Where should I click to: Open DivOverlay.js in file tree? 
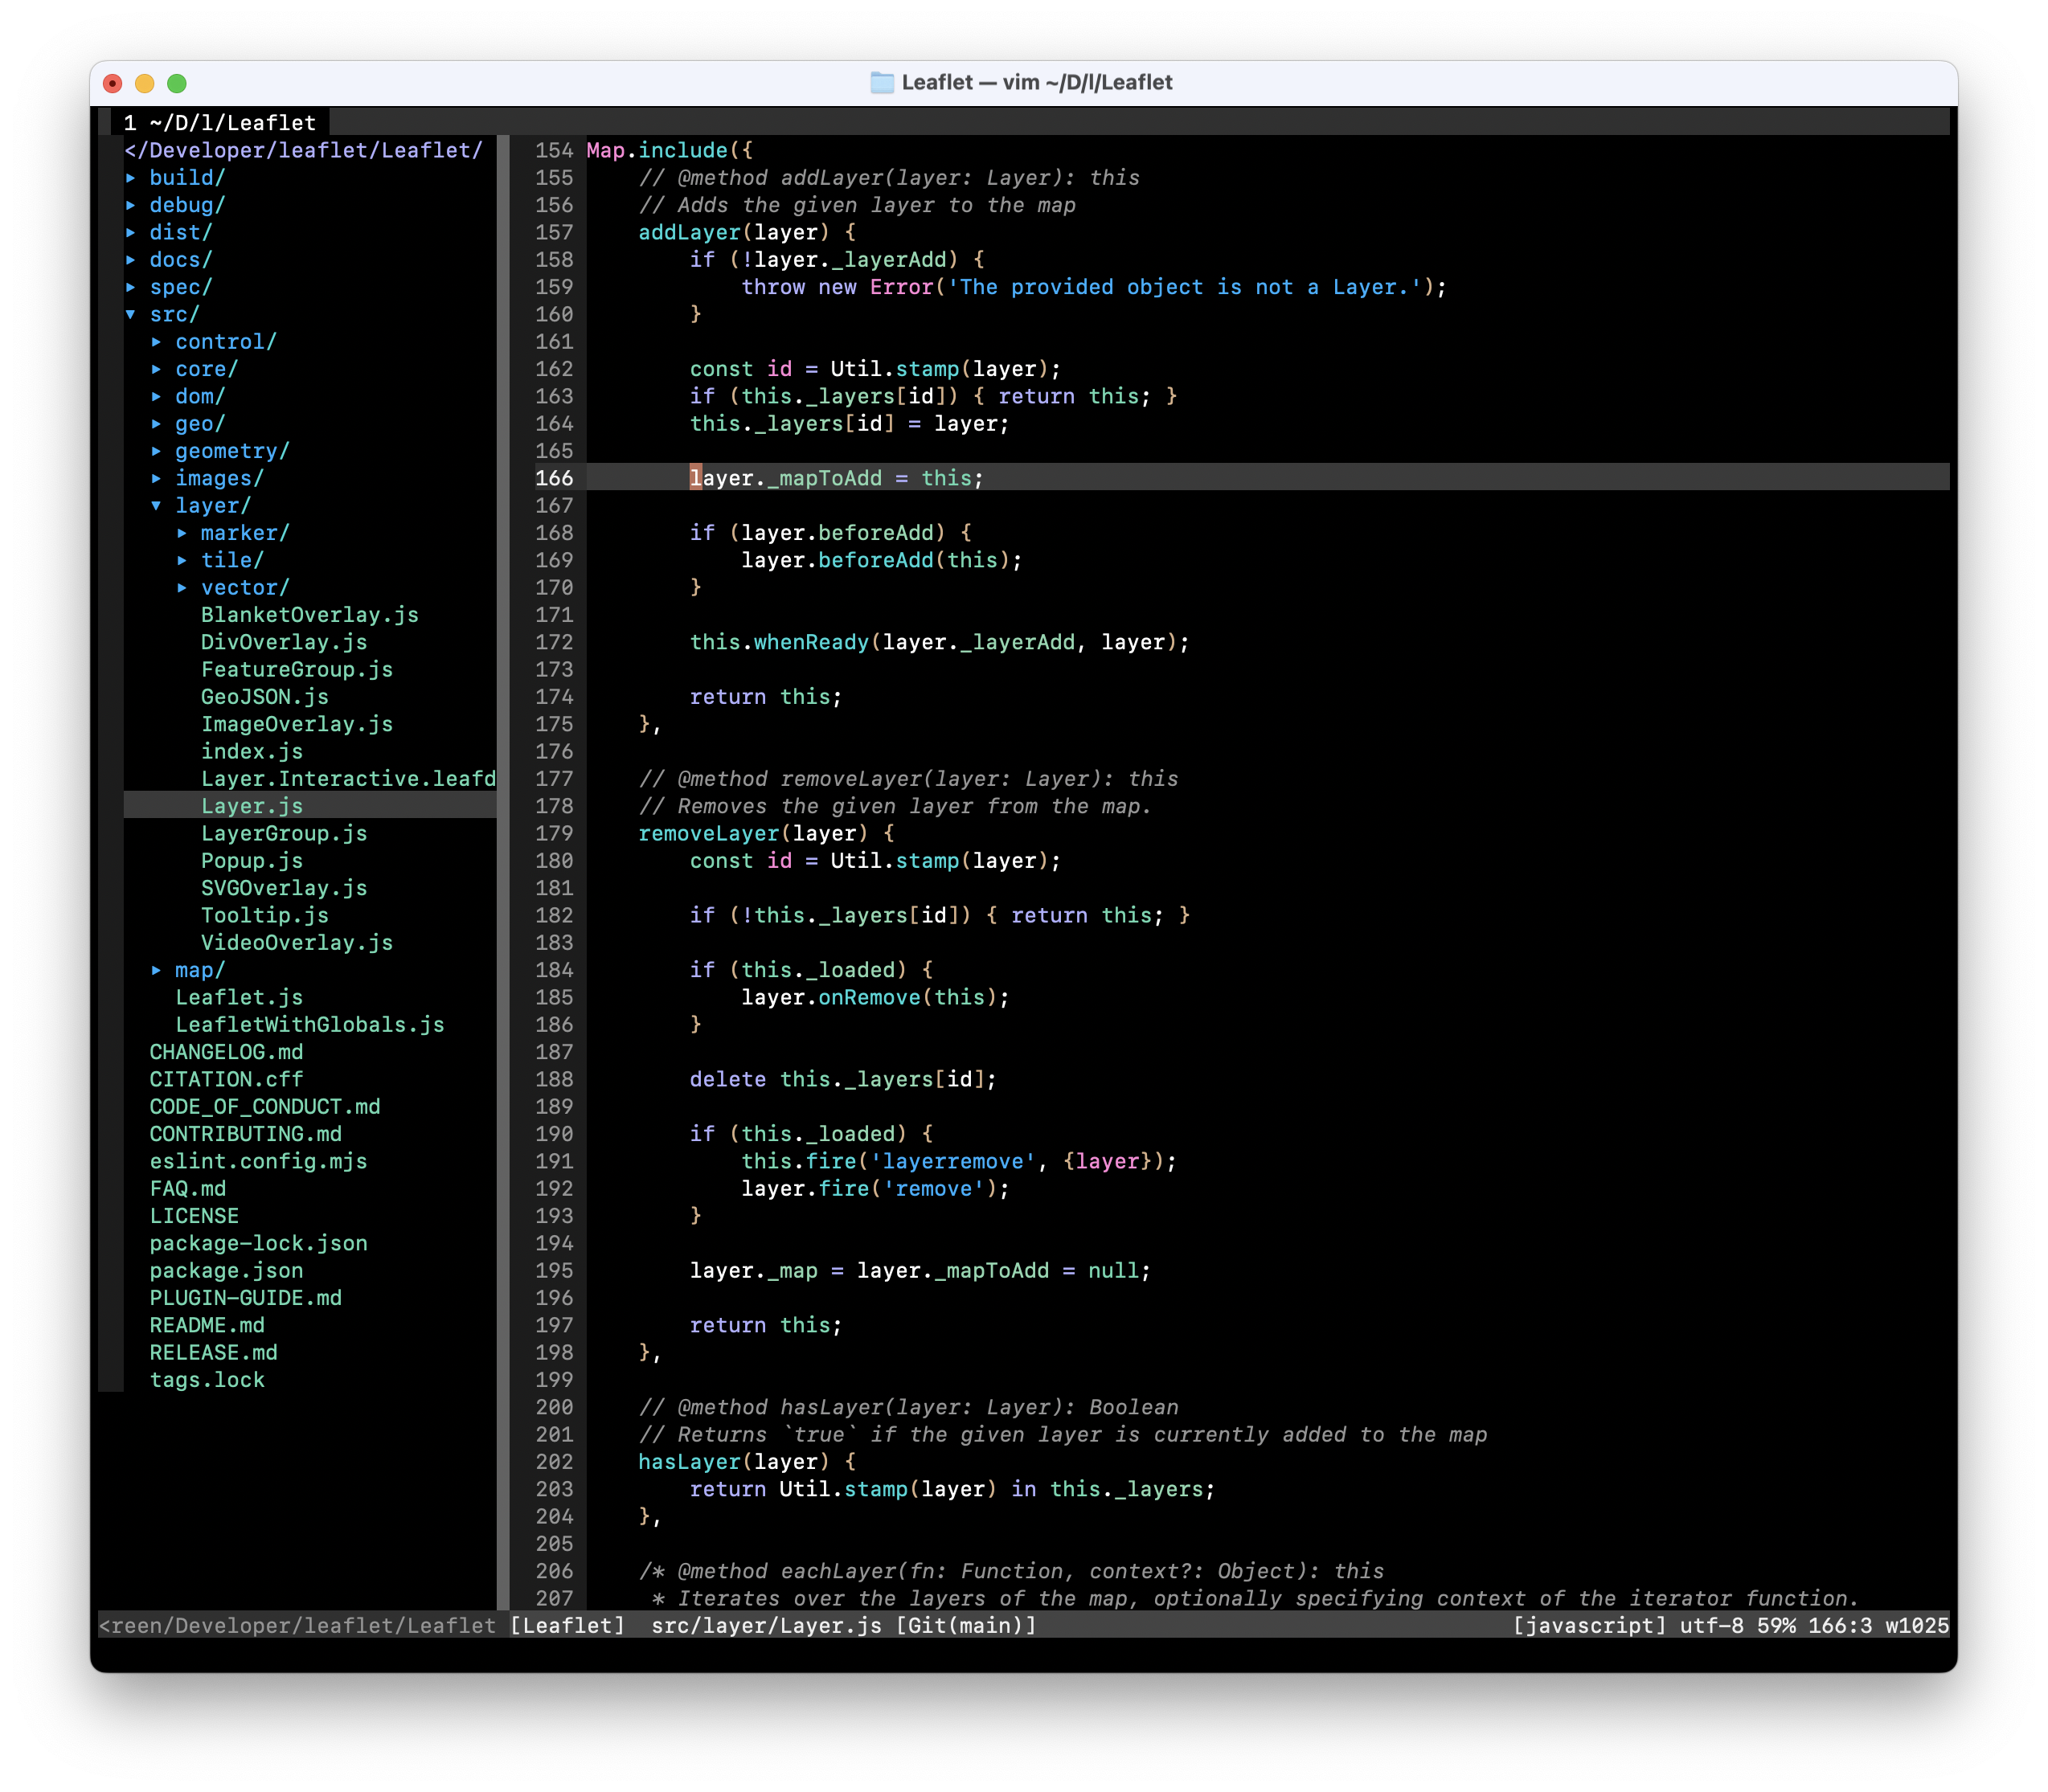(x=284, y=642)
